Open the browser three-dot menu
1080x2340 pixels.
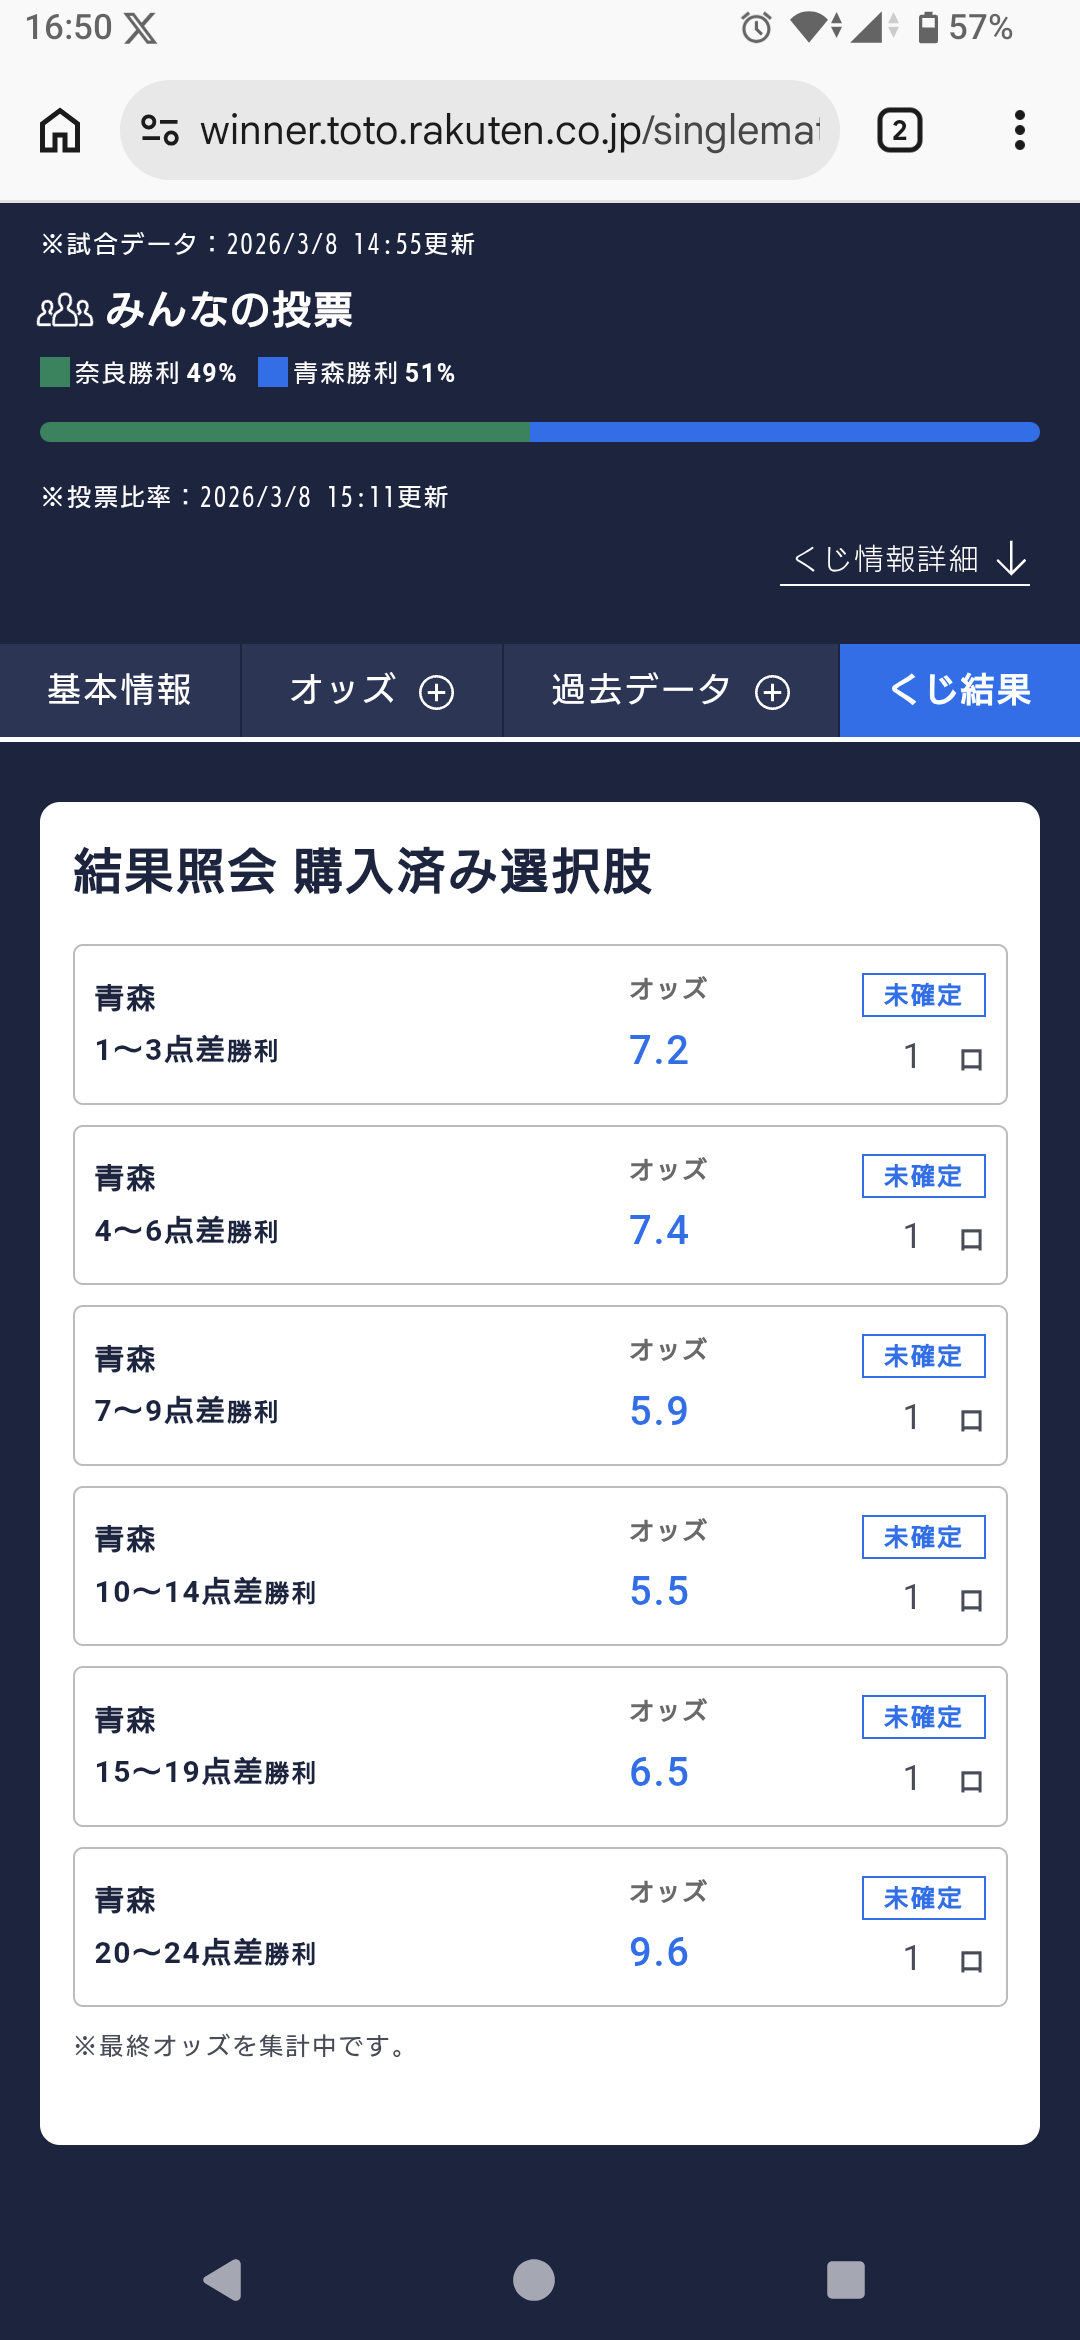click(x=1019, y=130)
